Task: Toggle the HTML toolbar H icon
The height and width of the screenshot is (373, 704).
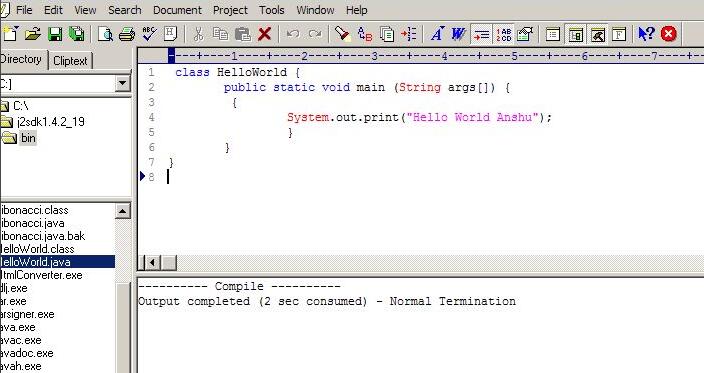Action: click(x=170, y=34)
